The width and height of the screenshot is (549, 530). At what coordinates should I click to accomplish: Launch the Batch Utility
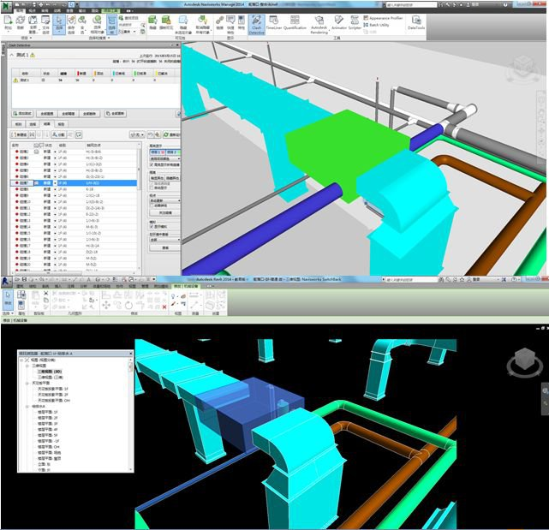[376, 25]
